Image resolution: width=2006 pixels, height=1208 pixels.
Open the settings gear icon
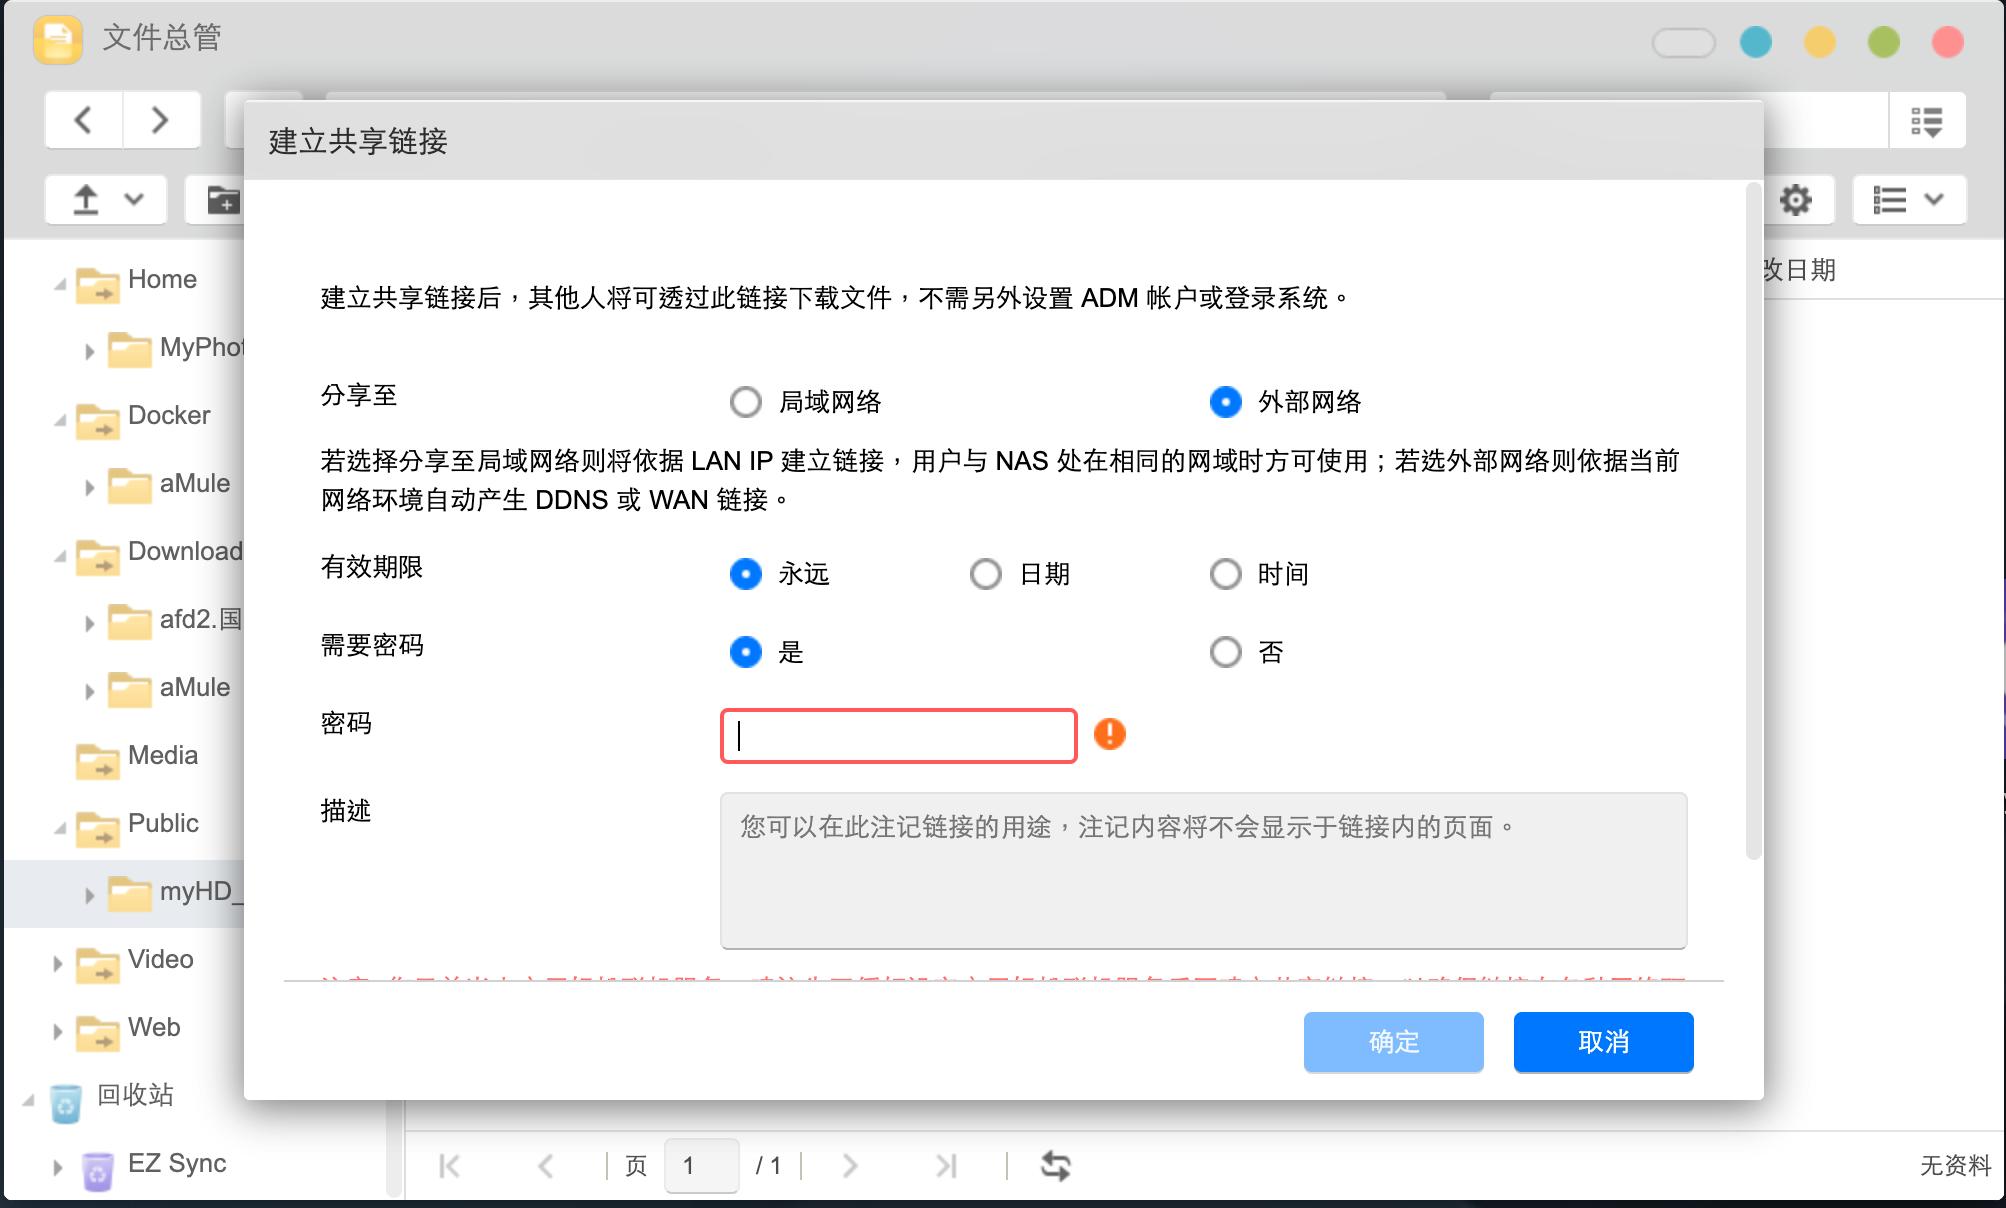(x=1797, y=199)
